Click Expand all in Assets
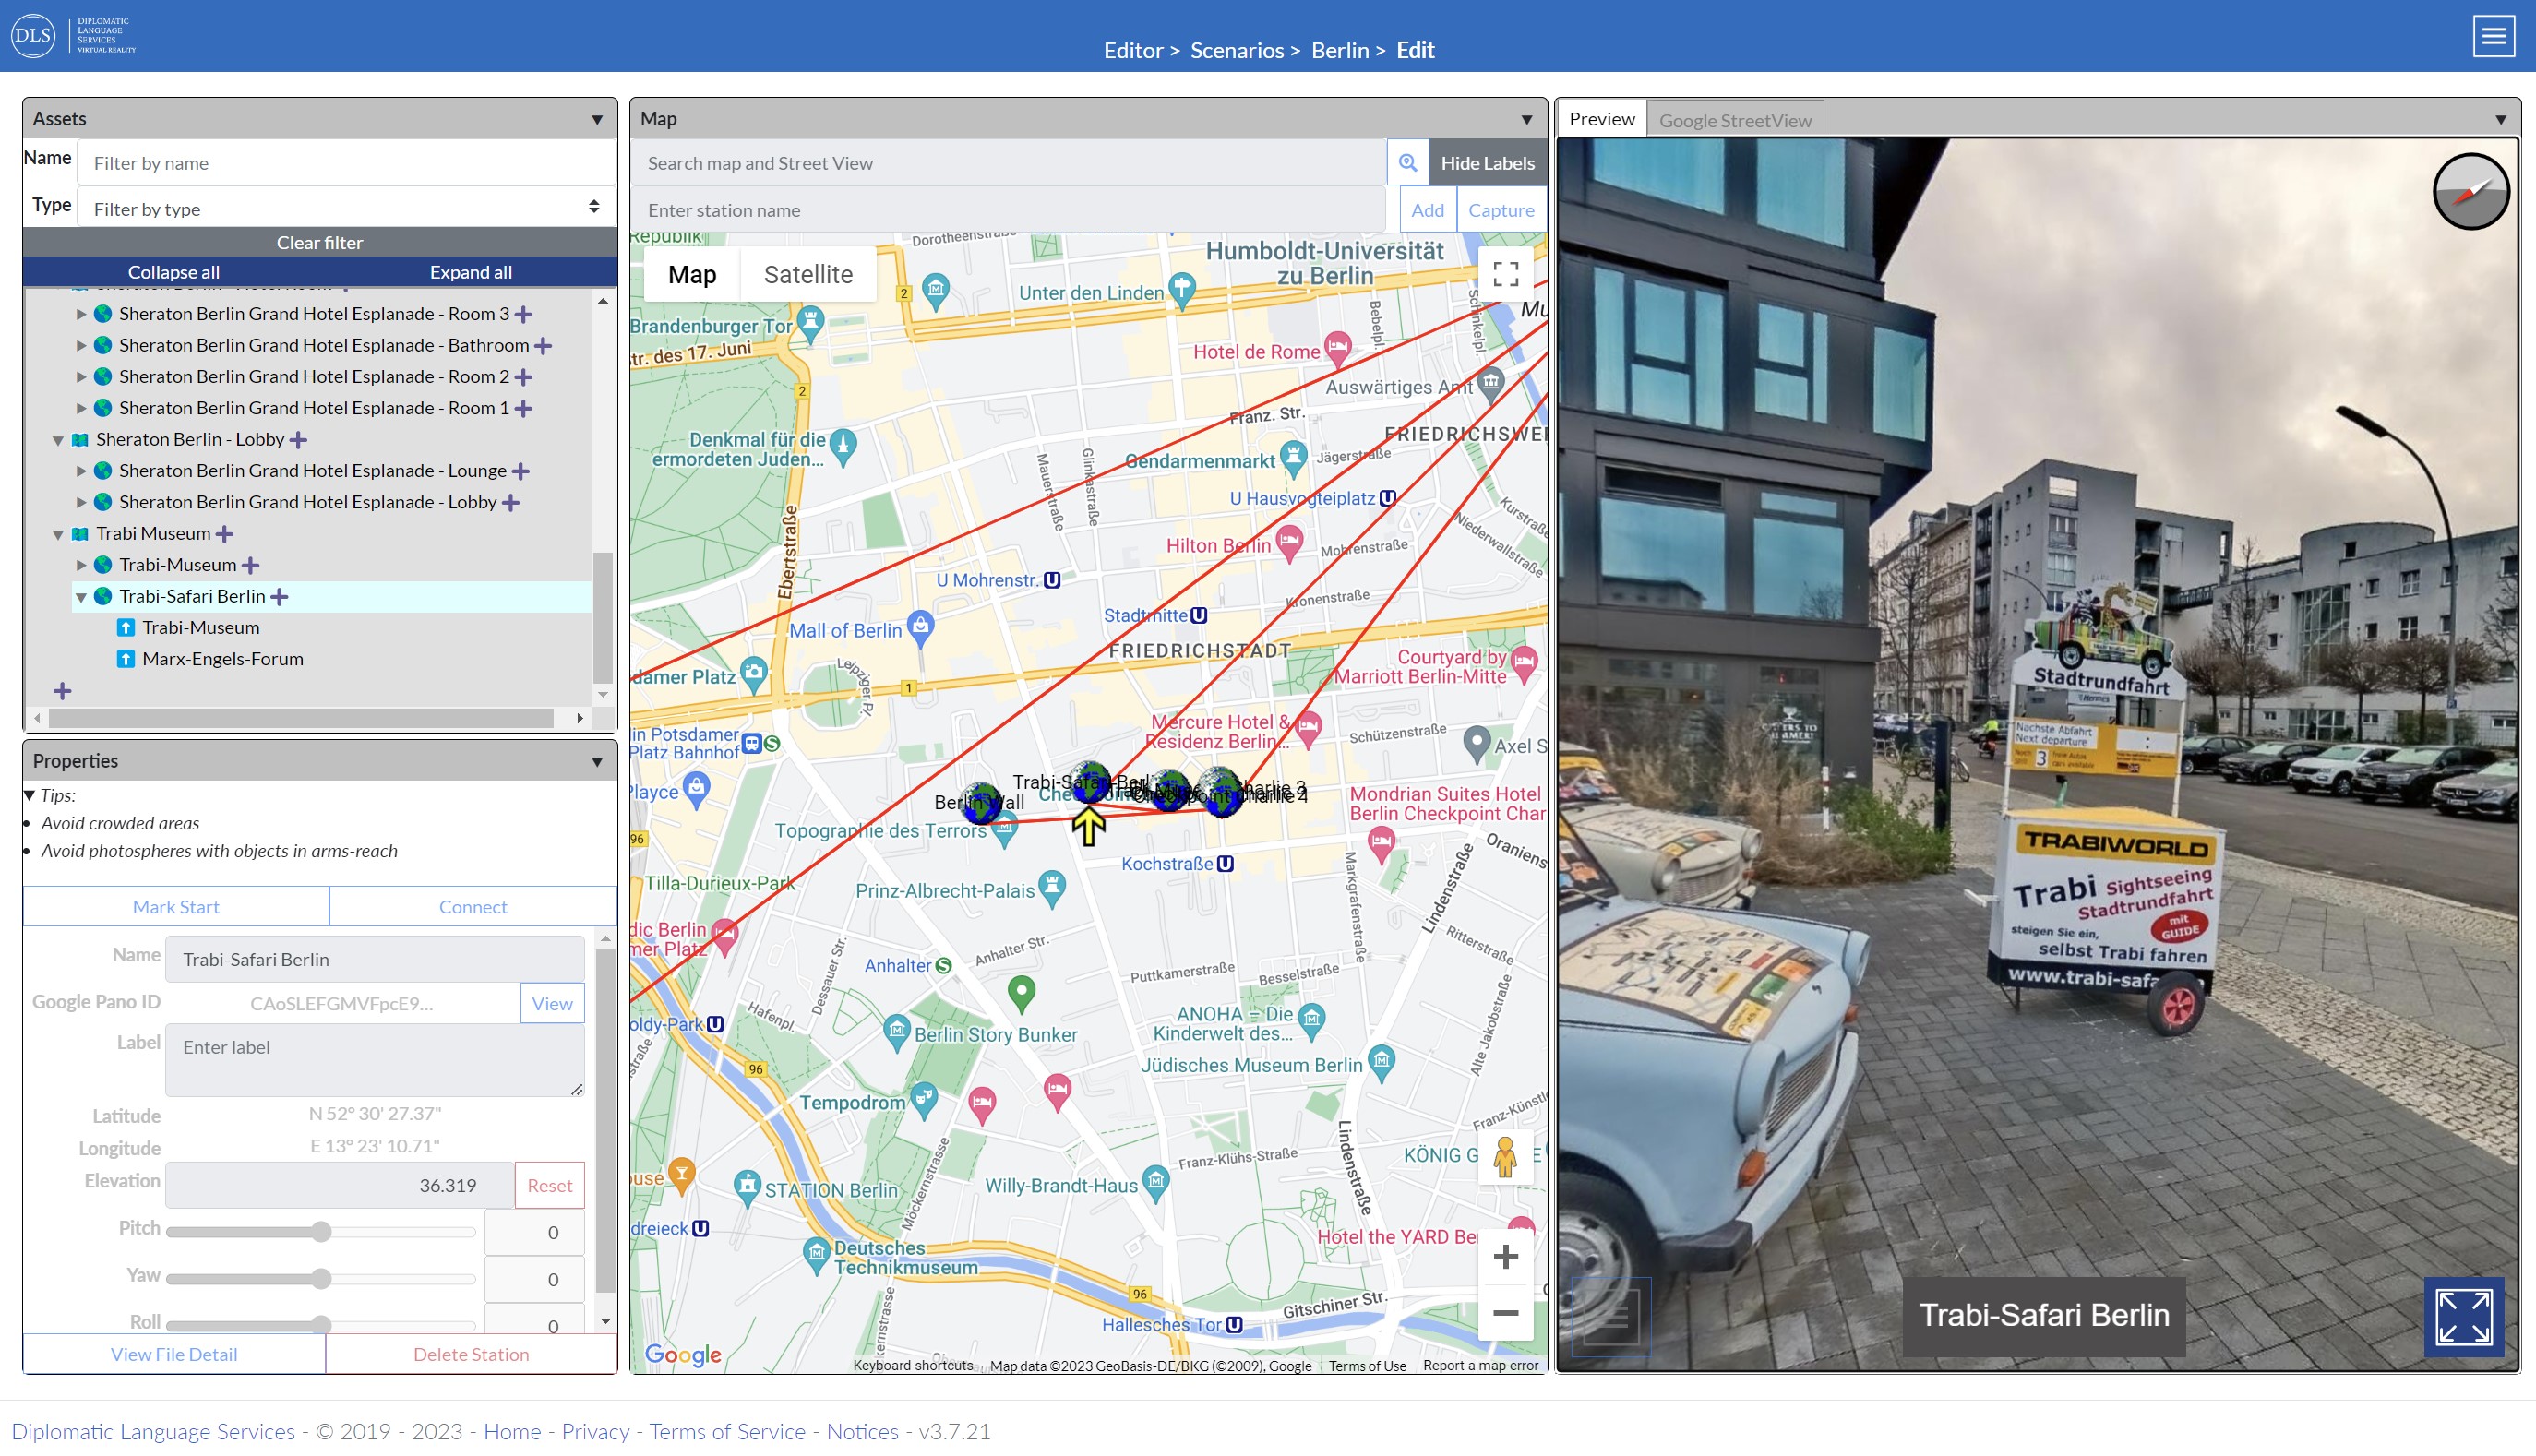Image resolution: width=2536 pixels, height=1456 pixels. point(471,272)
